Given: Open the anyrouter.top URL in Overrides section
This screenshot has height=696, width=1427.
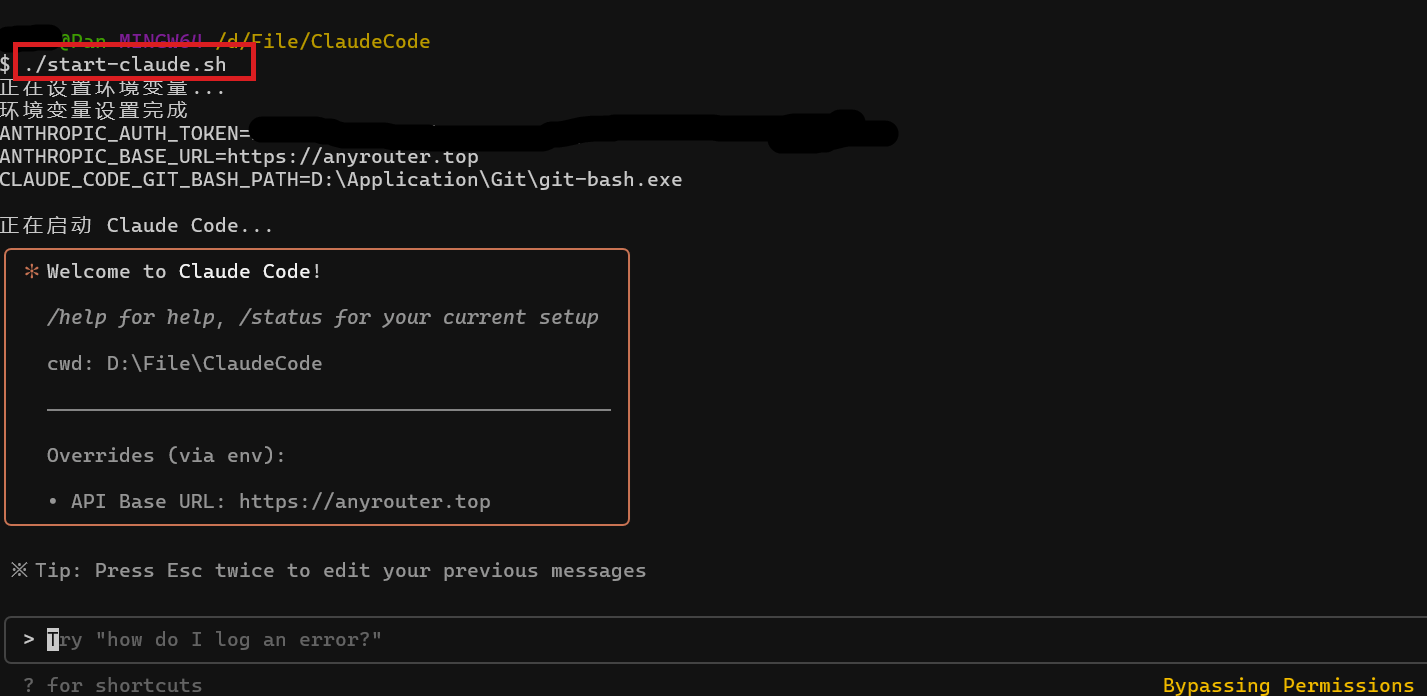Looking at the screenshot, I should (365, 501).
